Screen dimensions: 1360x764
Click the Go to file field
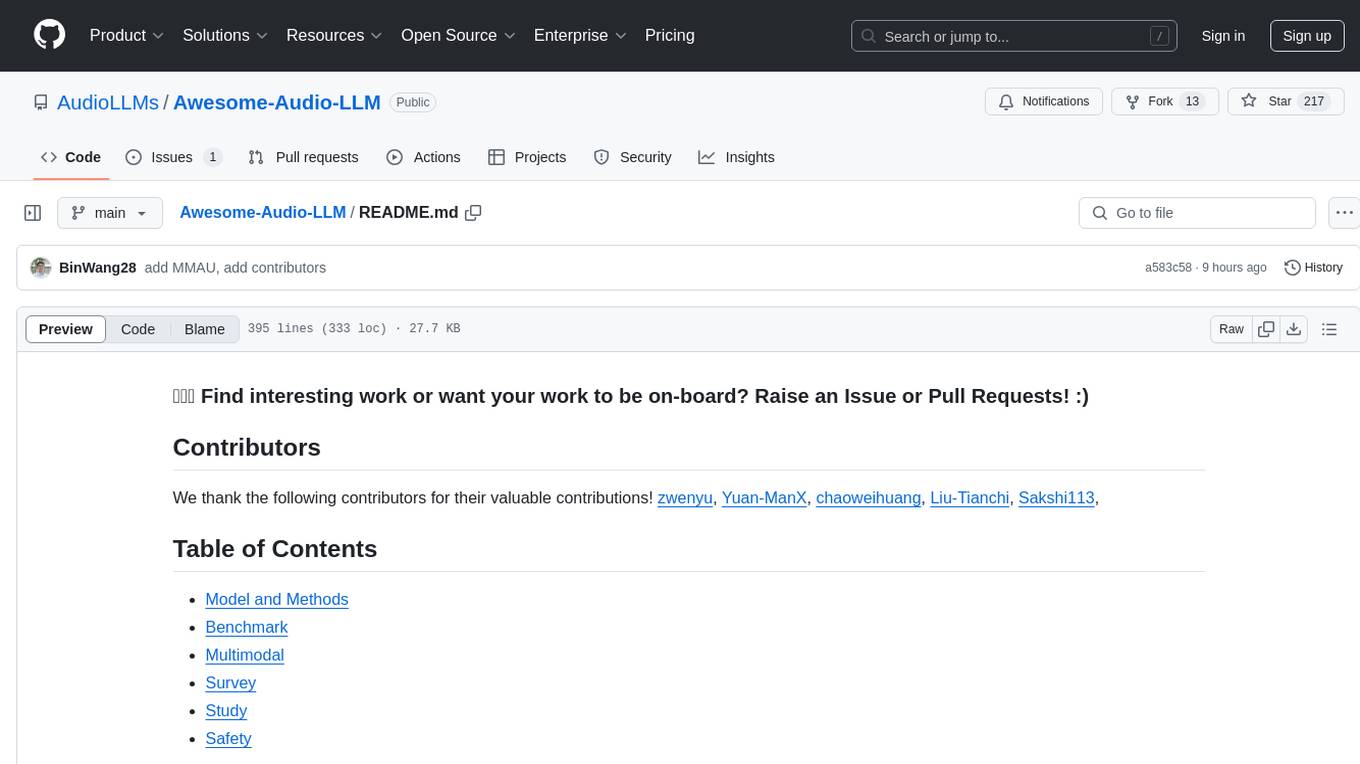tap(1196, 213)
